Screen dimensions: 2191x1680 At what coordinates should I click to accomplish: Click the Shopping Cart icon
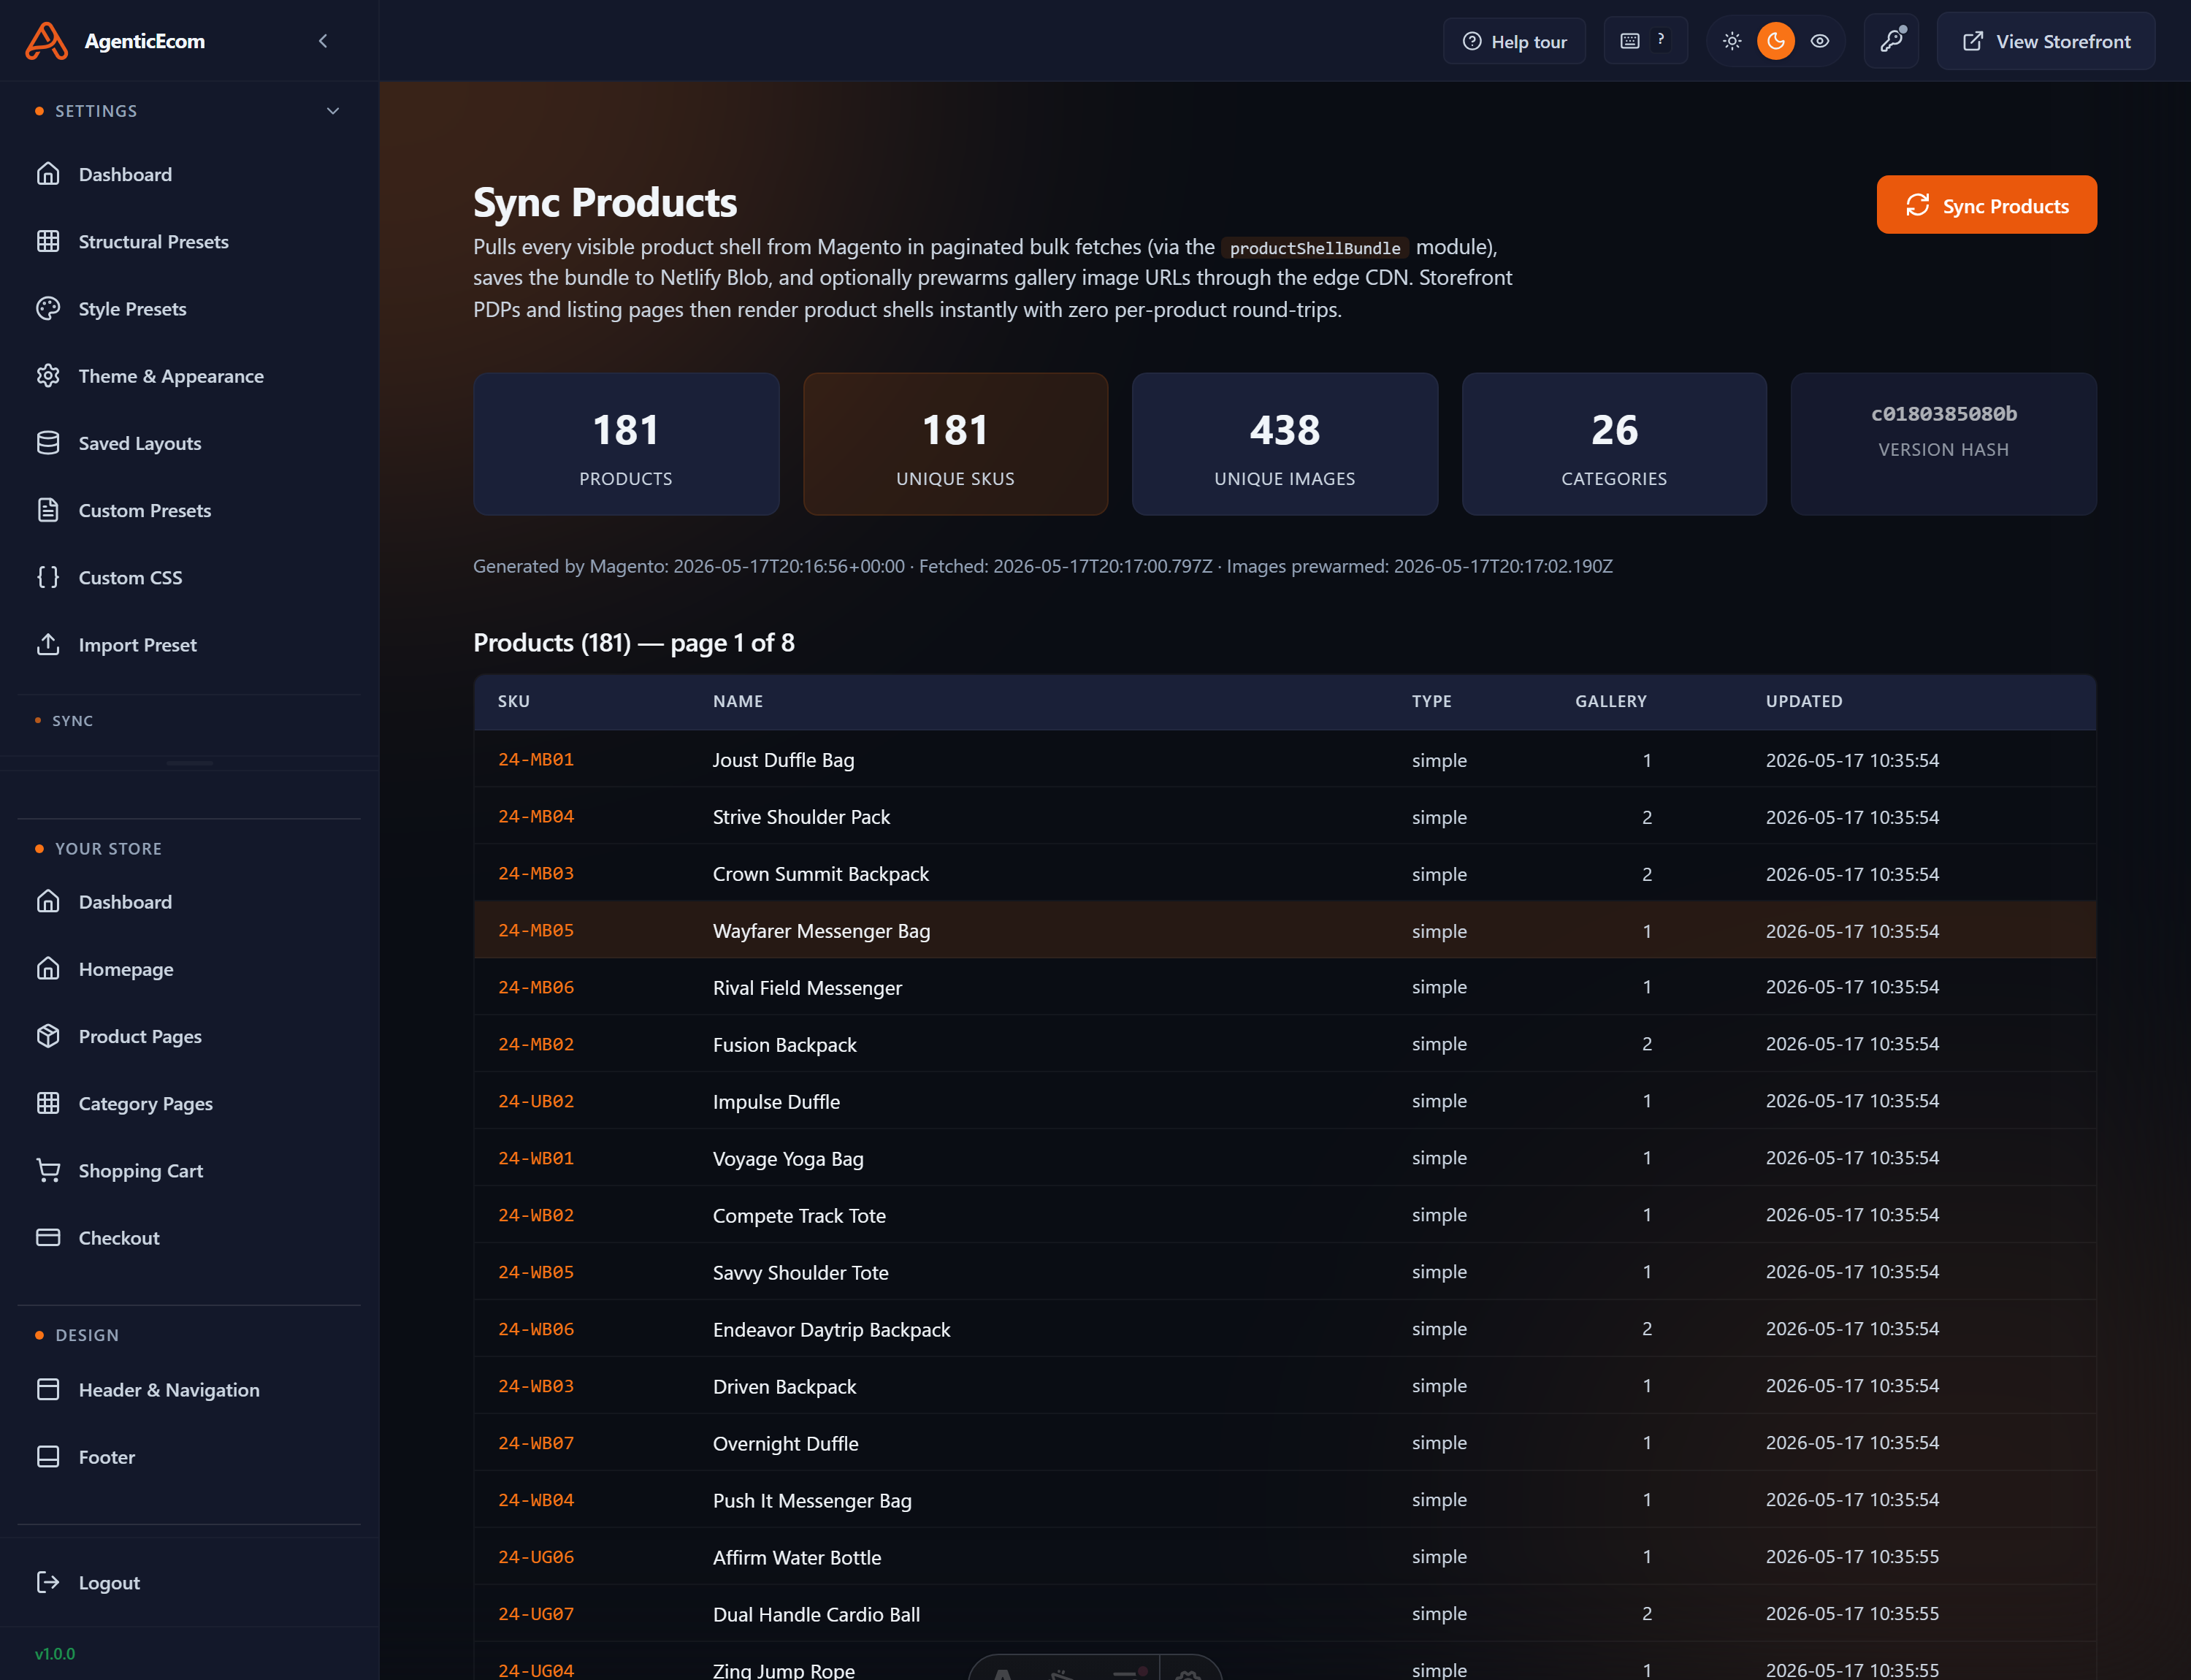(x=48, y=1170)
